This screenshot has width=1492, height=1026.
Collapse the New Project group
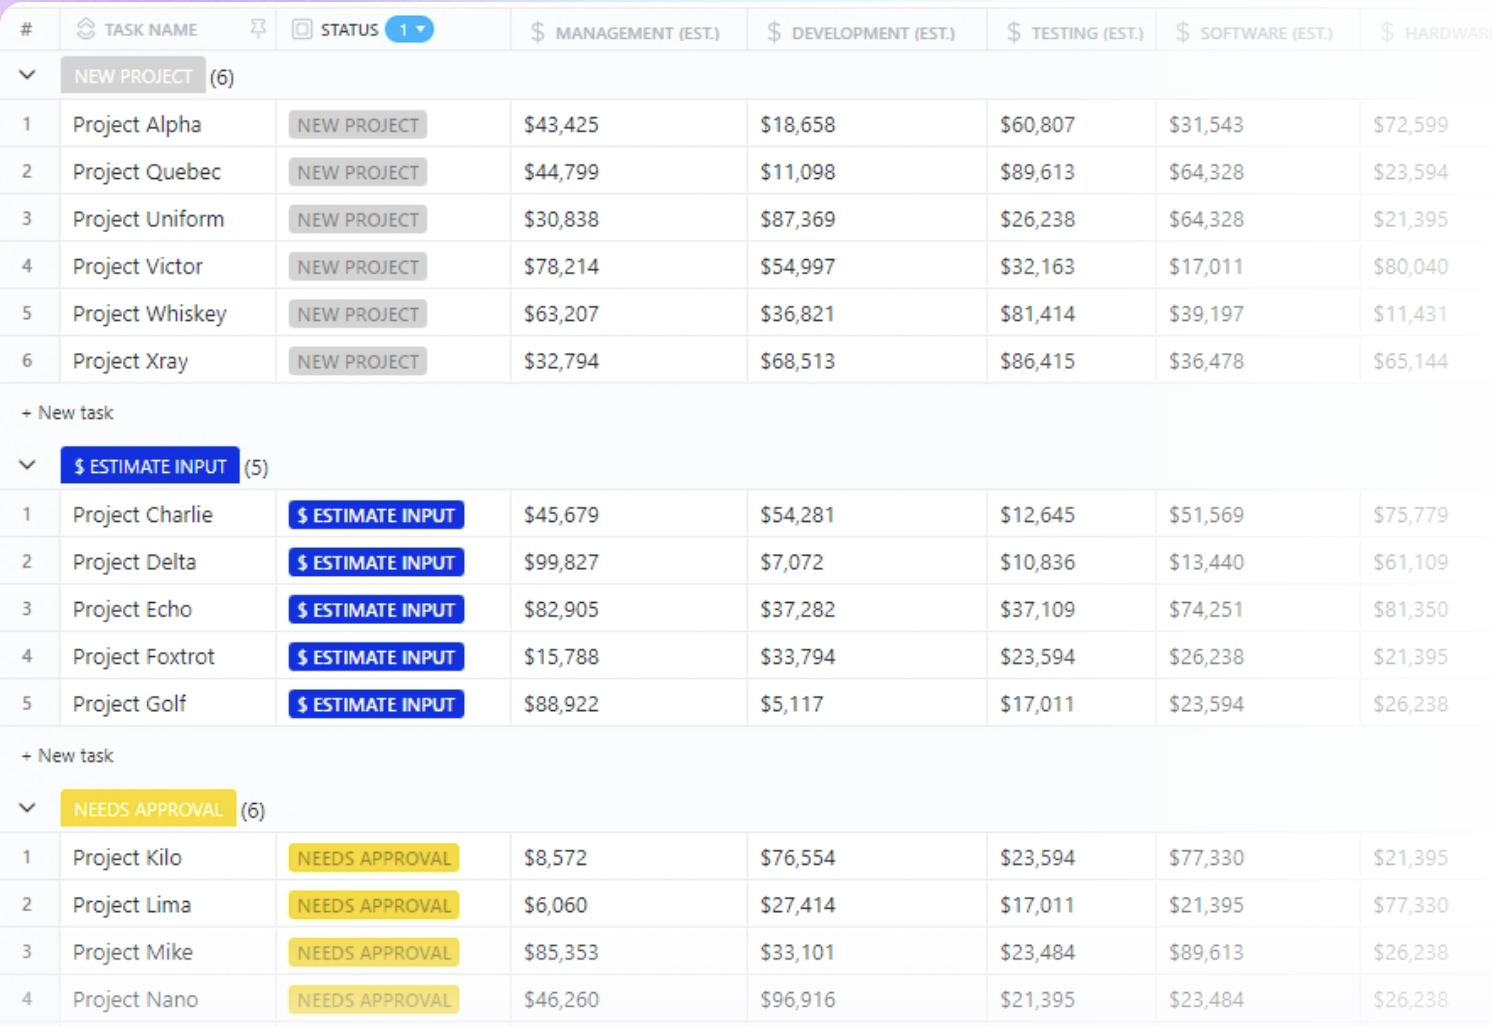(x=27, y=76)
